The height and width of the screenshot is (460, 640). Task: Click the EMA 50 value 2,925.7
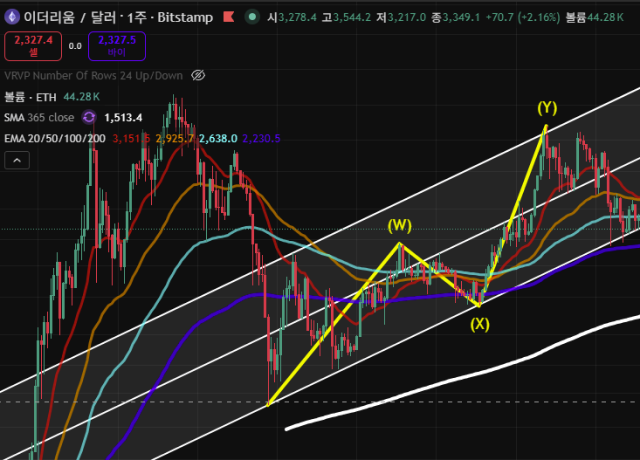pos(174,139)
